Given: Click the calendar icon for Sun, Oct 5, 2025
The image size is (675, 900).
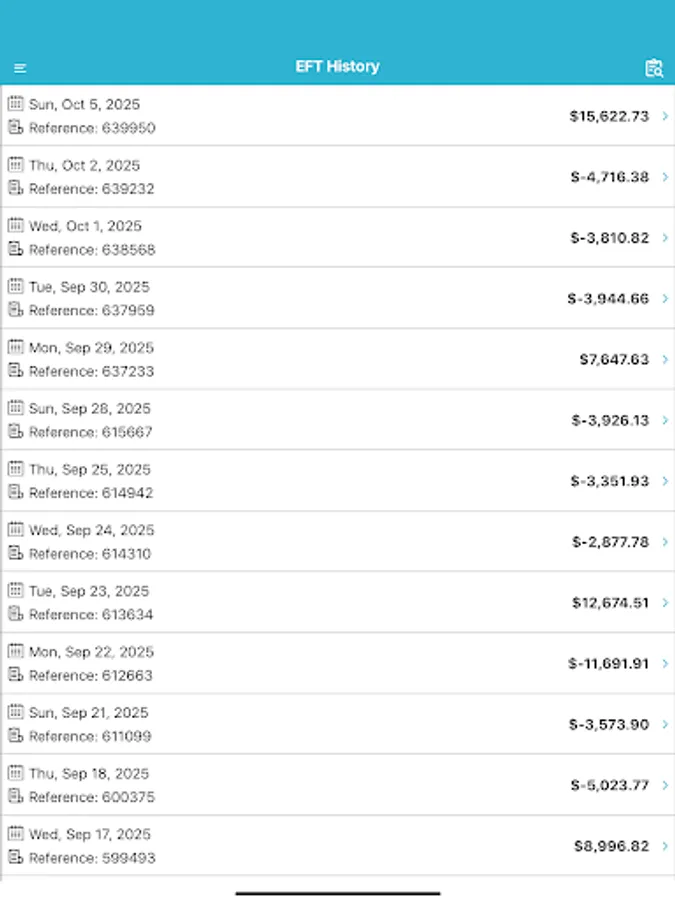Looking at the screenshot, I should [x=14, y=103].
